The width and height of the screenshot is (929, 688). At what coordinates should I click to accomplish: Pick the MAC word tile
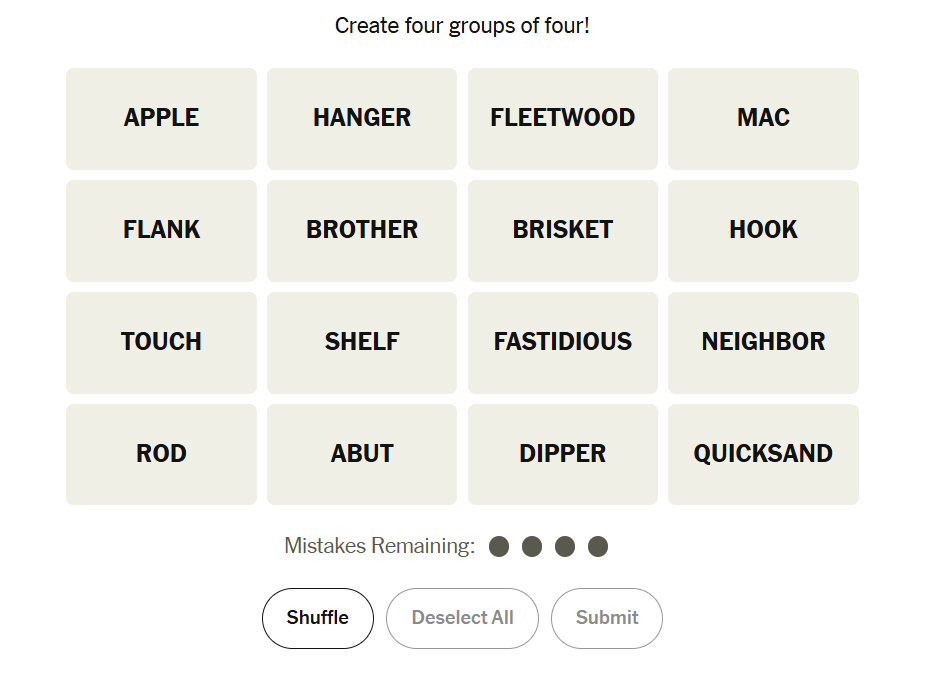(763, 118)
